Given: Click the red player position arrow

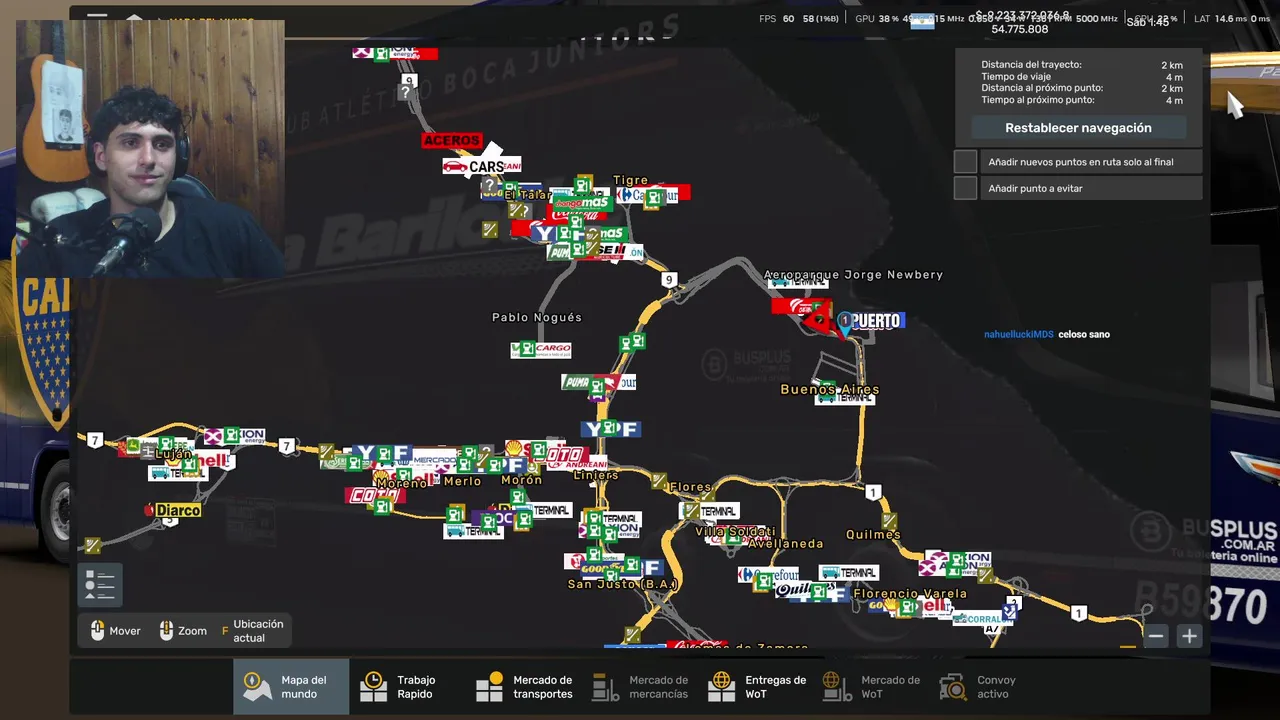Looking at the screenshot, I should tap(819, 319).
